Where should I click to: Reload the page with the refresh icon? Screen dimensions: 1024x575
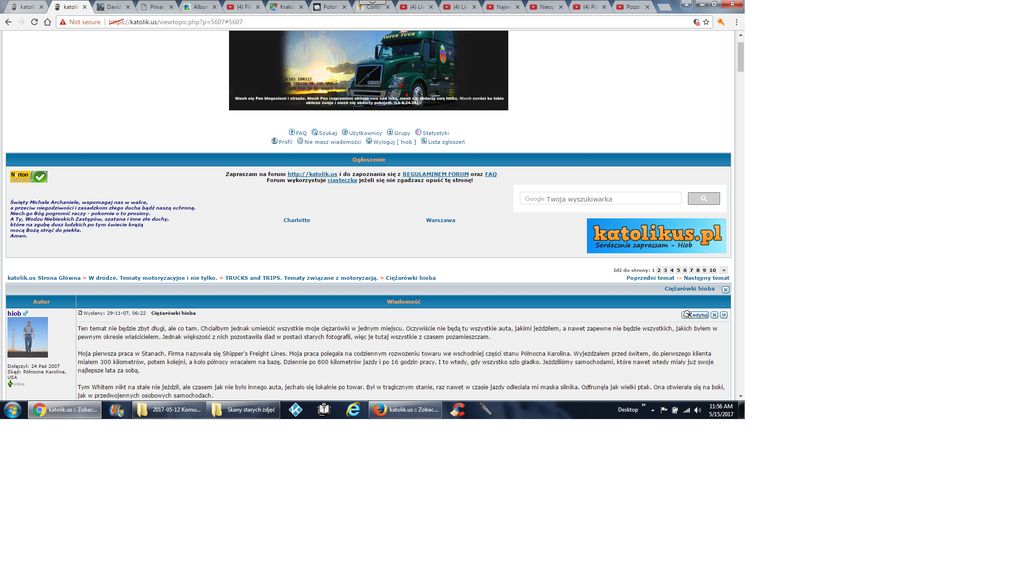(x=34, y=22)
